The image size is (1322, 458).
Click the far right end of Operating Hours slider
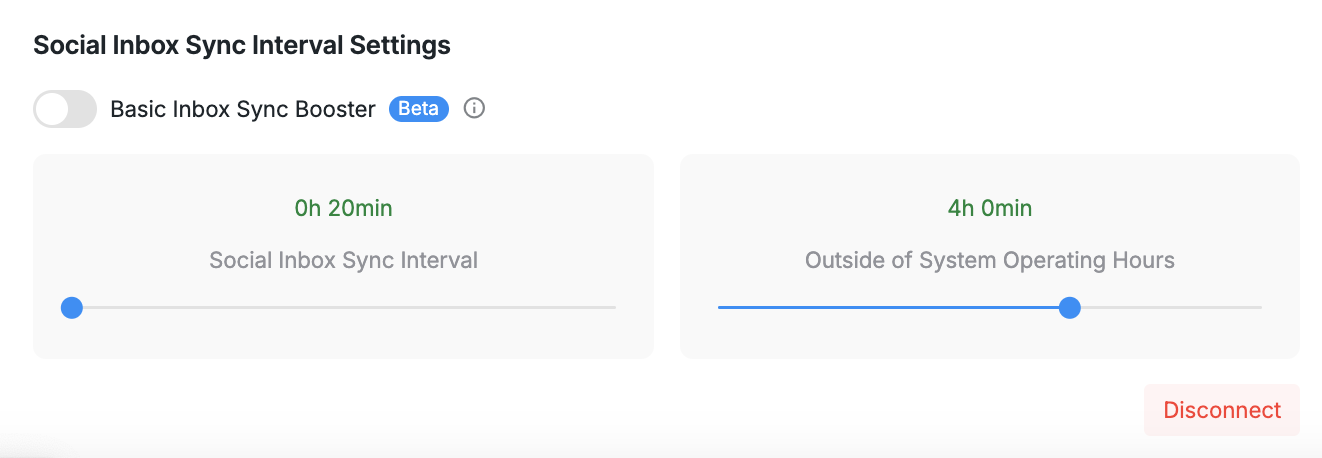point(1259,308)
